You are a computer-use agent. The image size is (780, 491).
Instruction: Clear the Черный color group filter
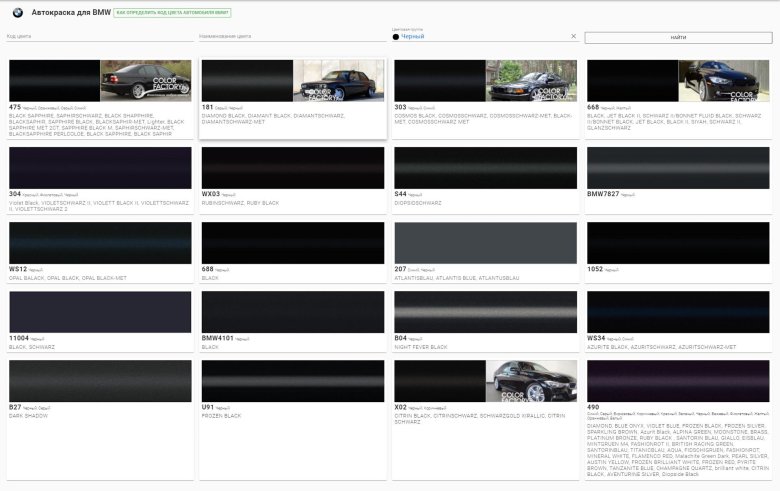tap(573, 36)
